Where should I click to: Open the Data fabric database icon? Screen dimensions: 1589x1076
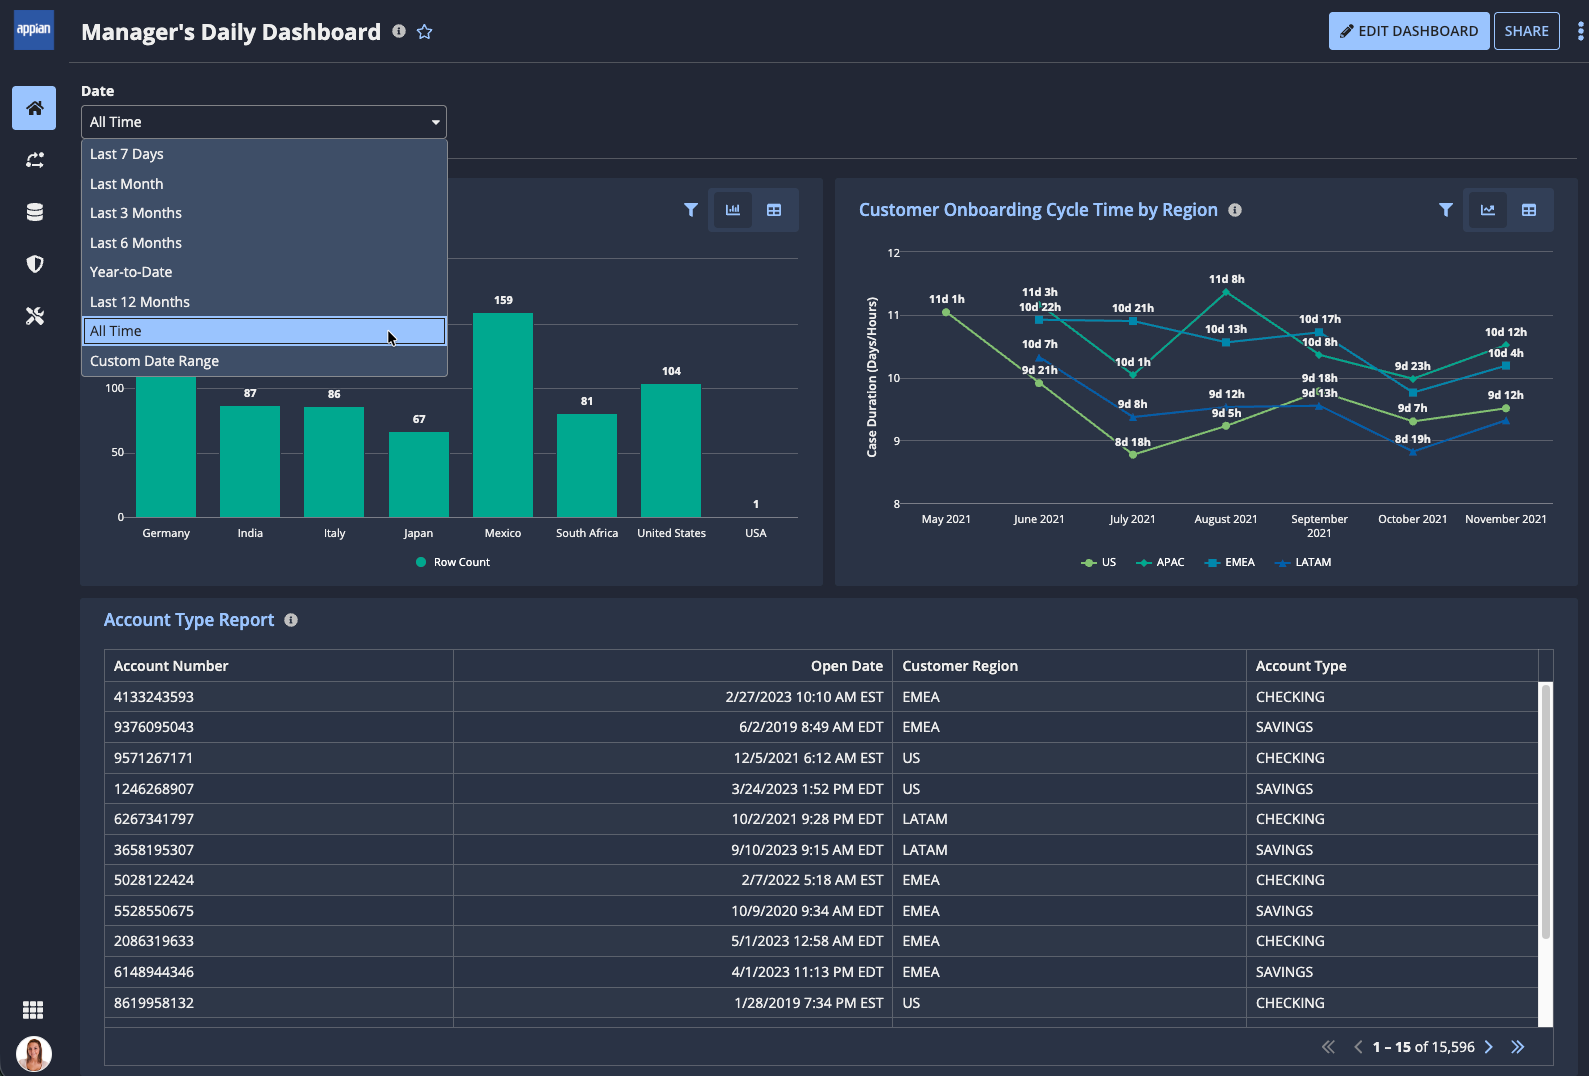(x=34, y=212)
